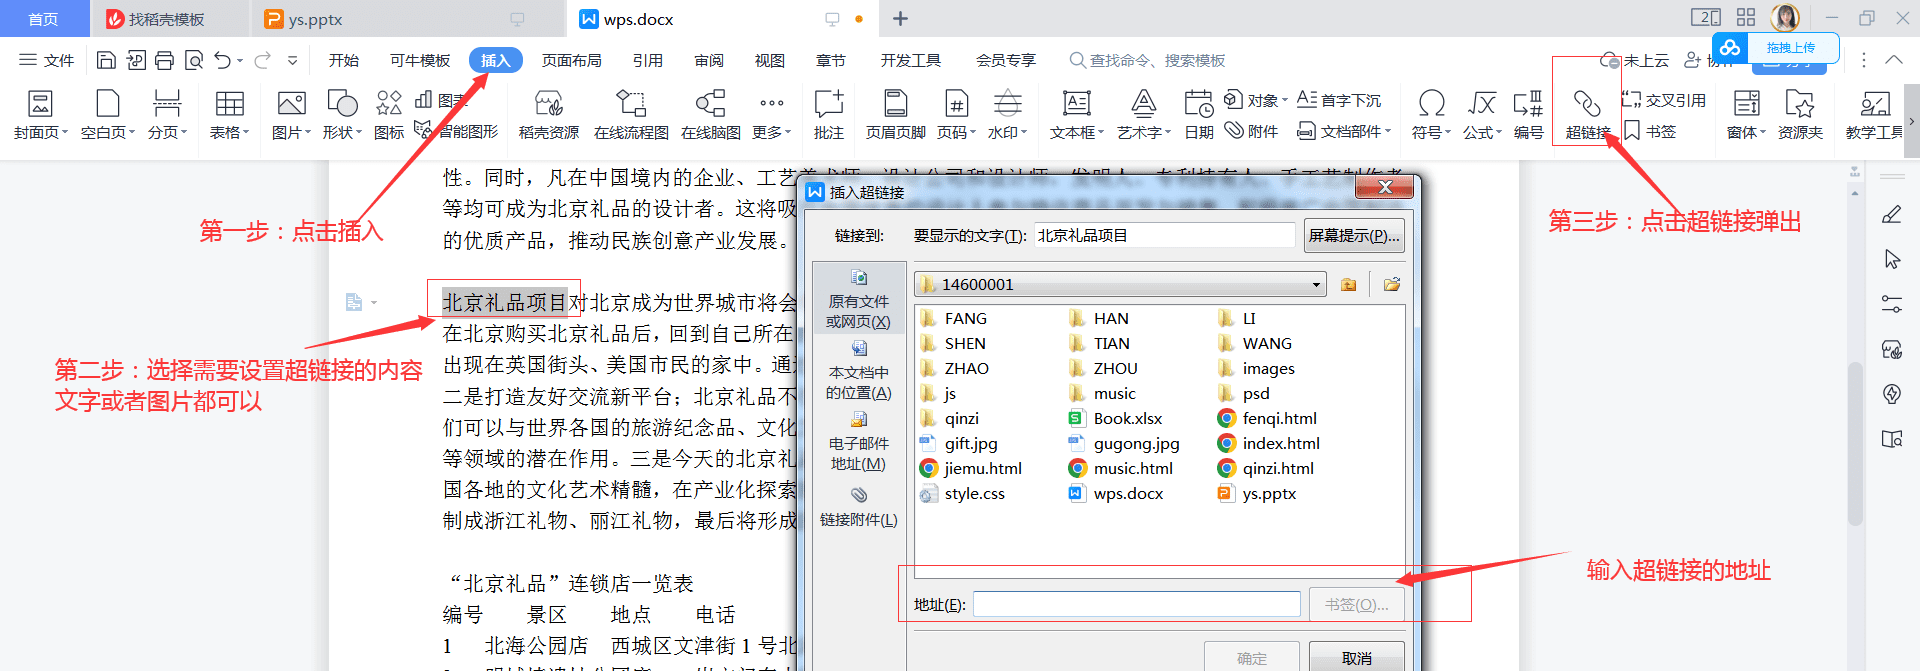Click the 超链接 hyperlink button

[1587, 114]
